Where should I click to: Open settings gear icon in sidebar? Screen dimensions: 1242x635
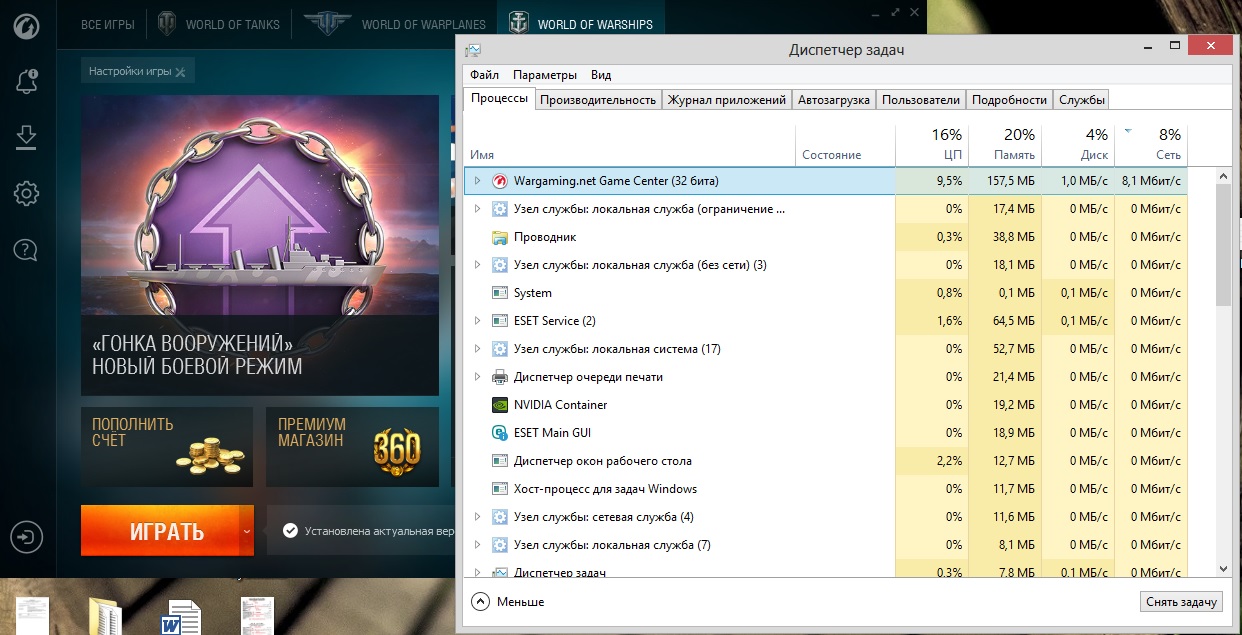pos(27,193)
